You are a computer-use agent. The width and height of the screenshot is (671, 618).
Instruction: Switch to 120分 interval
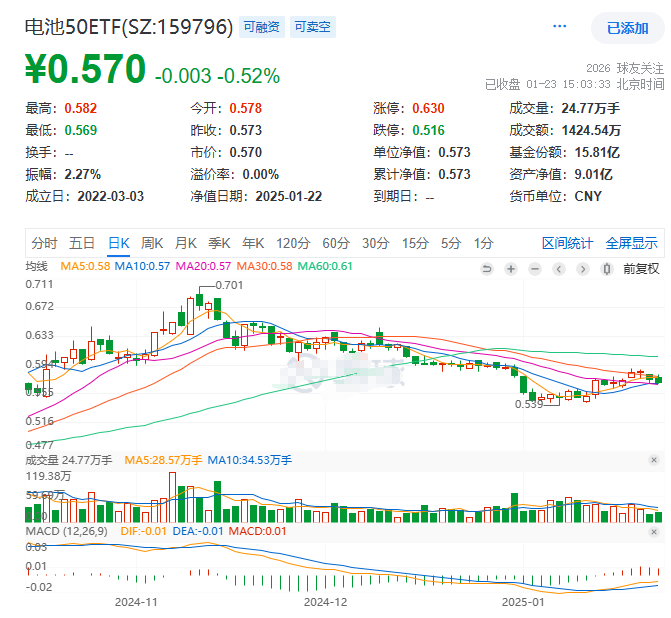point(293,243)
